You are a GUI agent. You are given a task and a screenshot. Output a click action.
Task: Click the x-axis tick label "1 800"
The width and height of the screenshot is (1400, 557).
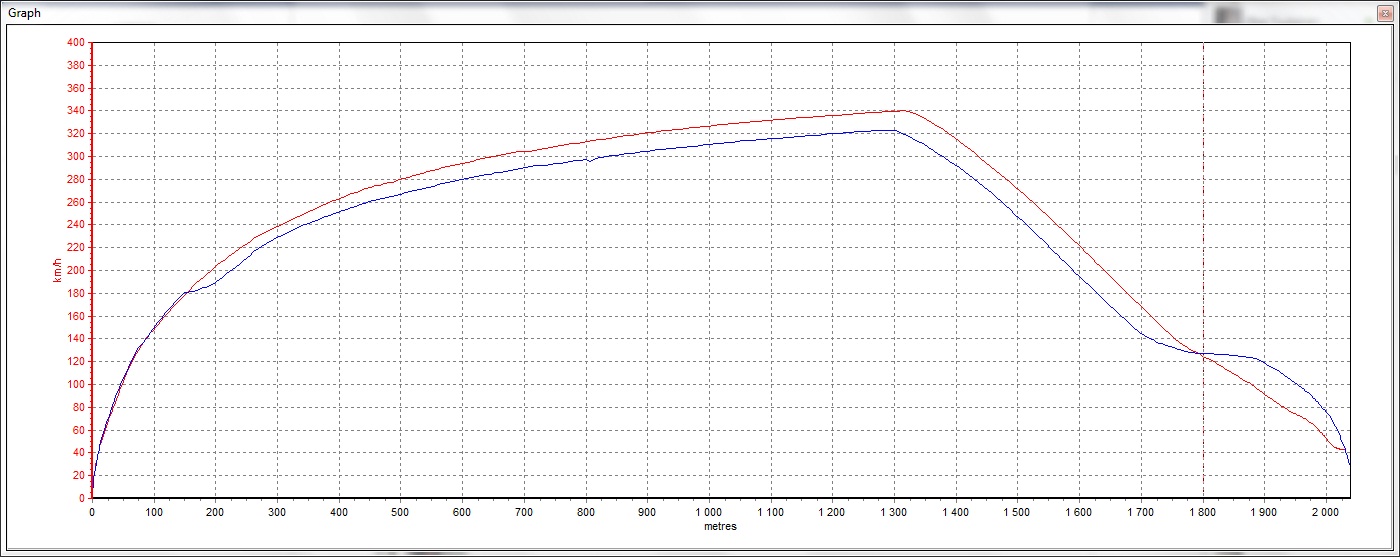click(1203, 511)
